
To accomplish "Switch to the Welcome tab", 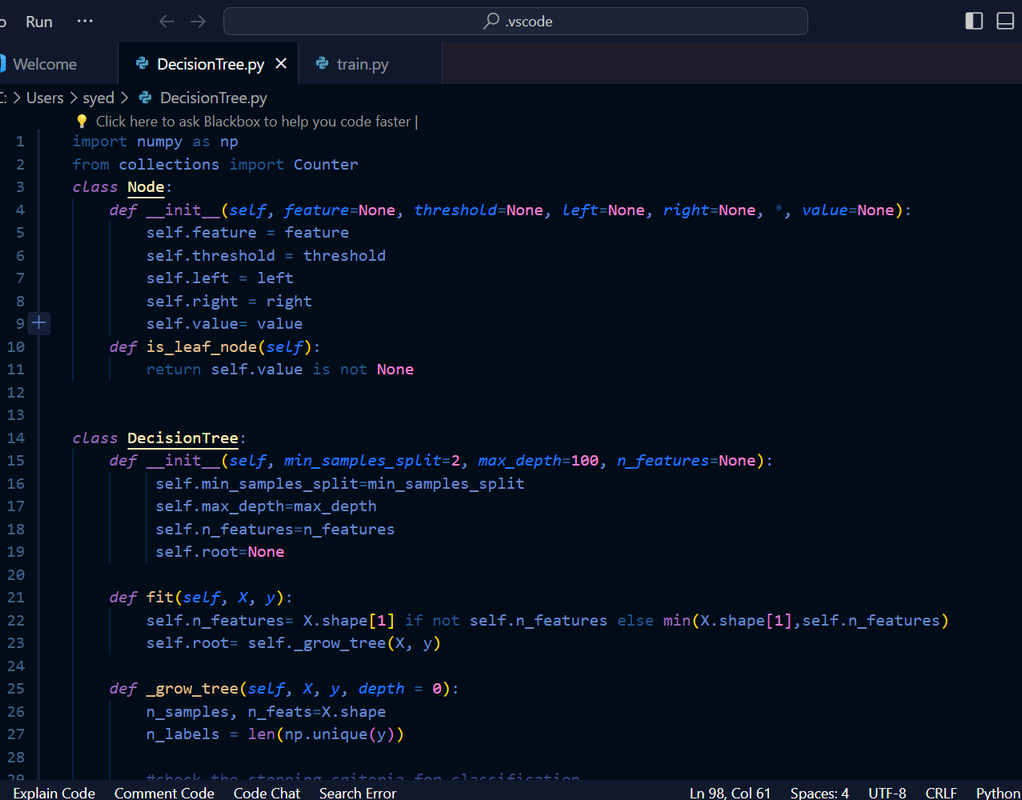I will pos(44,64).
